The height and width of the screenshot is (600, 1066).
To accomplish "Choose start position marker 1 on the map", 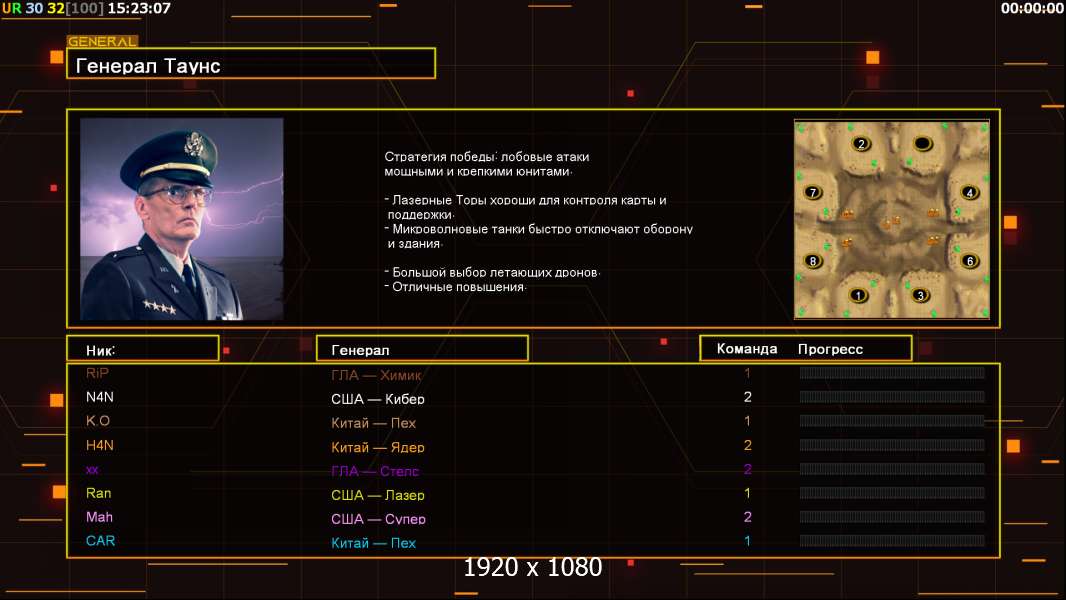I will pyautogui.click(x=859, y=296).
